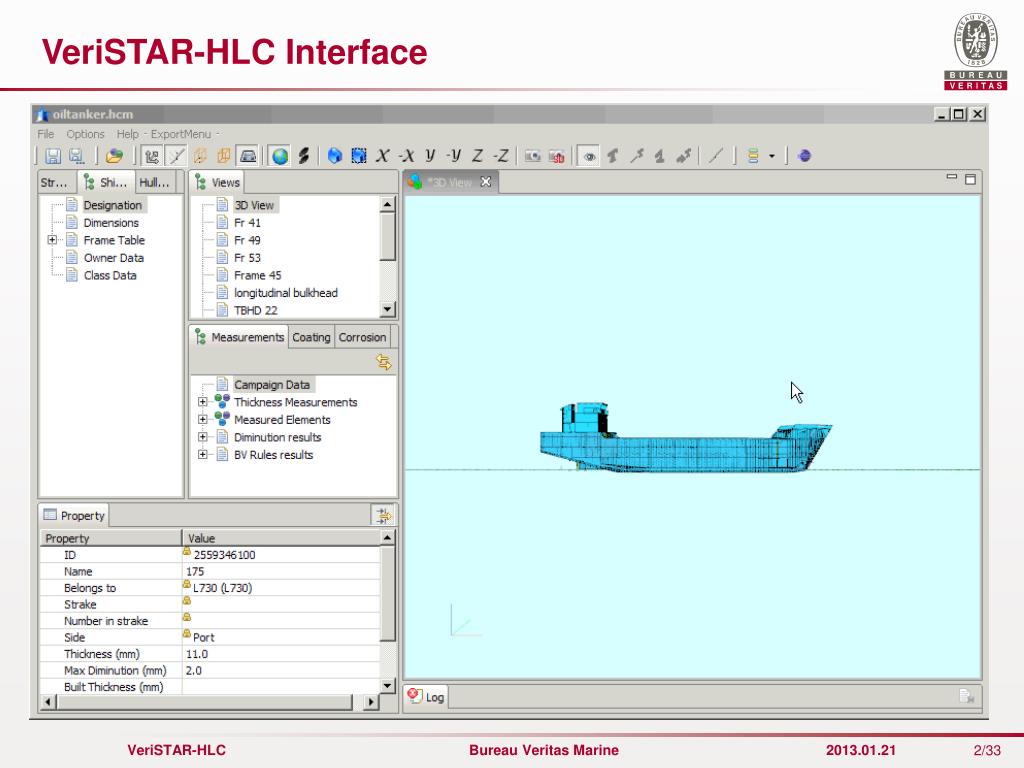Click the camera icon with red badge
This screenshot has height=768, width=1024.
click(556, 156)
